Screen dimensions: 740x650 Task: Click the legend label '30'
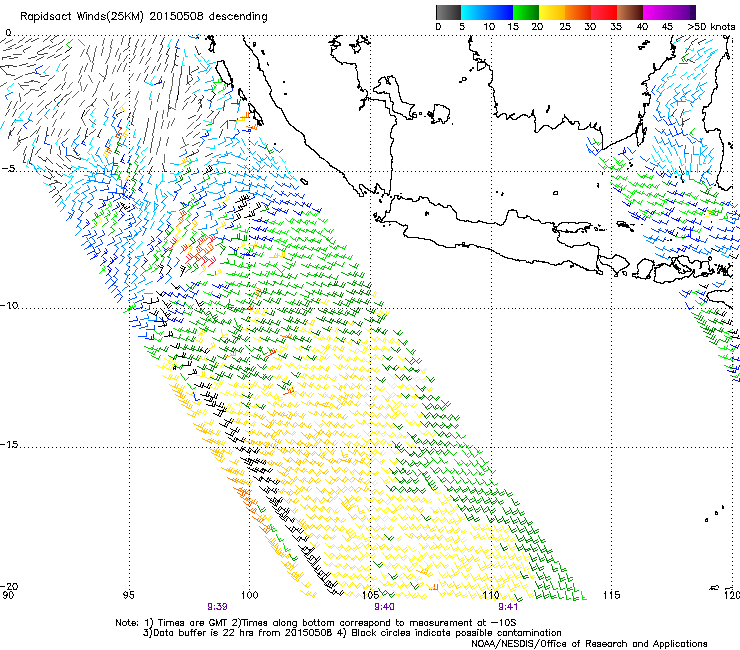tap(590, 27)
